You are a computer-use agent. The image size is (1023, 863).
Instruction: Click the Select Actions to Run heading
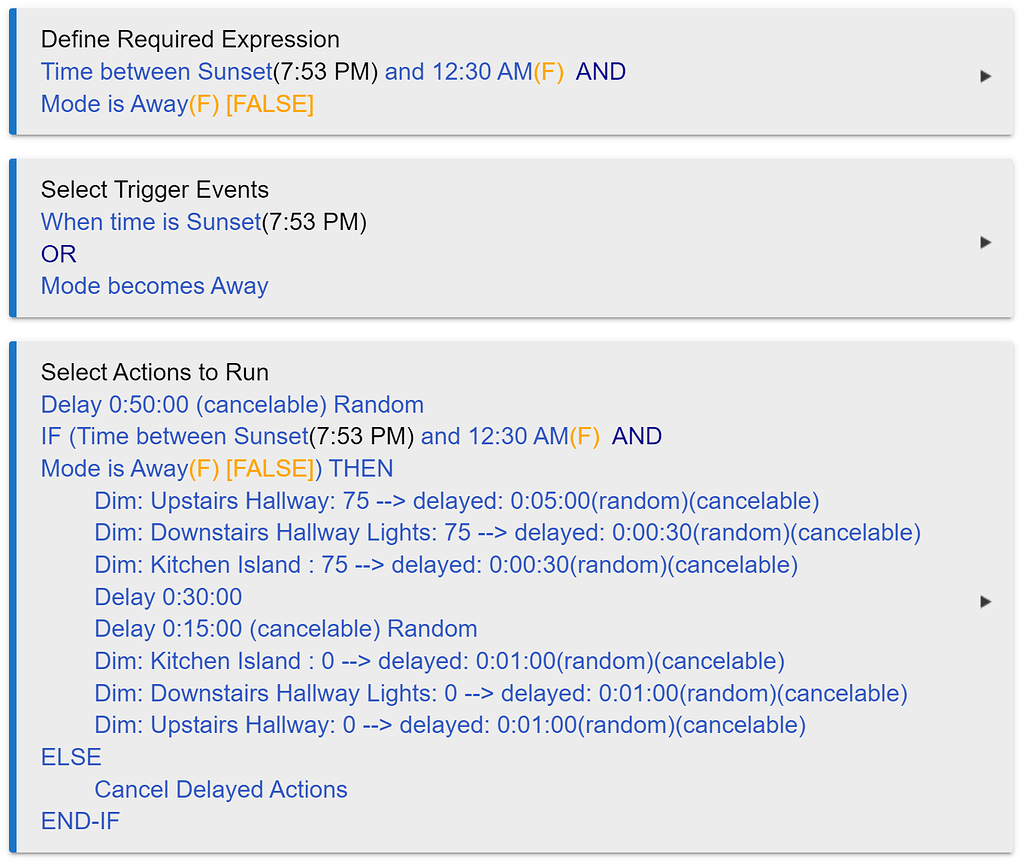click(155, 373)
